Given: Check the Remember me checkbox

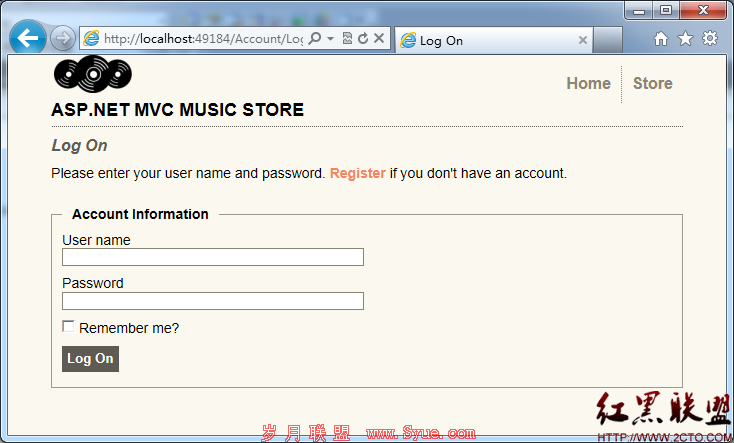Looking at the screenshot, I should point(68,326).
